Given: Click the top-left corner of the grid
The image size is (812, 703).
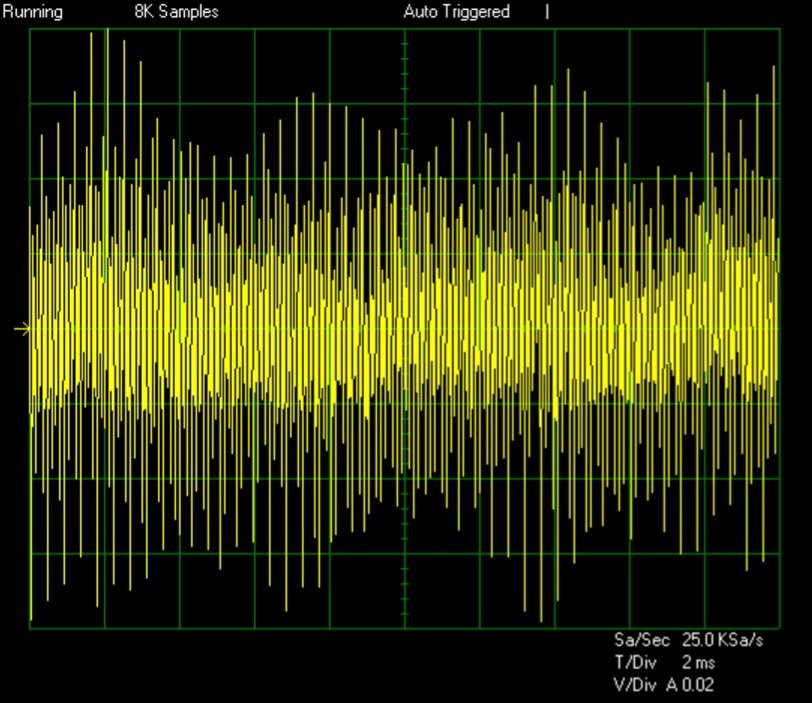Looking at the screenshot, I should 30,29.
